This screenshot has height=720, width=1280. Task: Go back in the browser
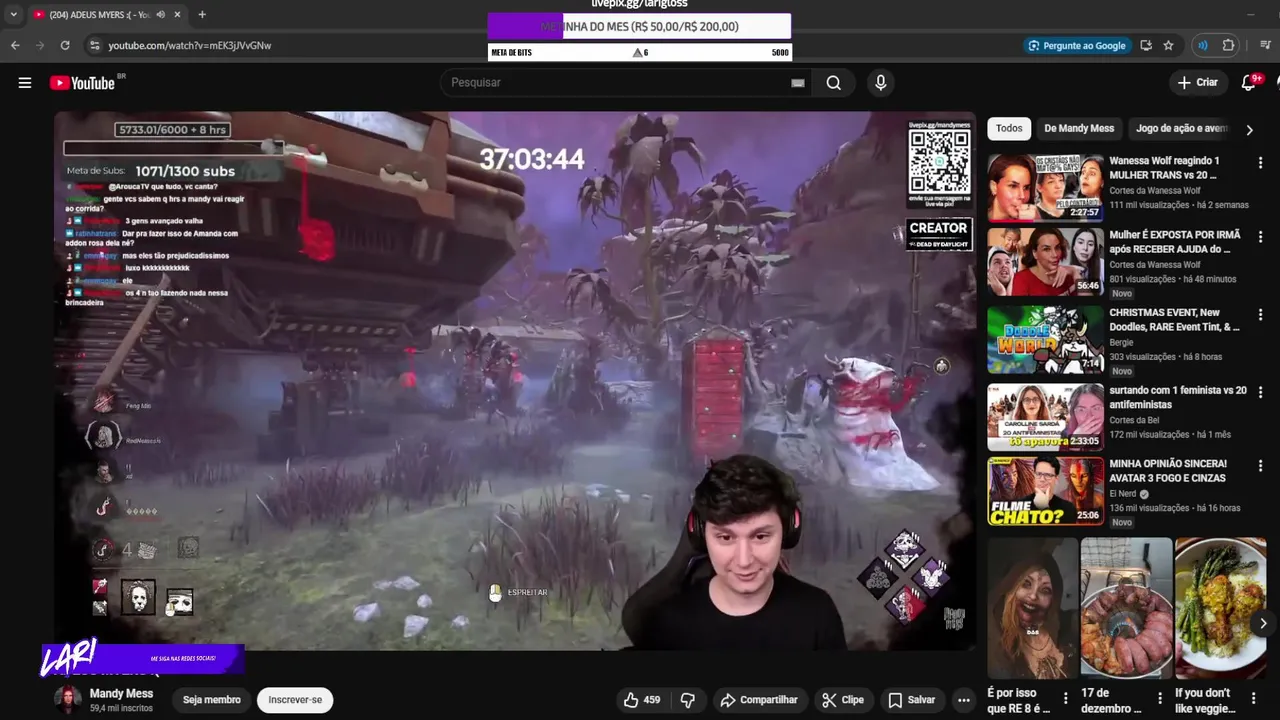(x=15, y=45)
